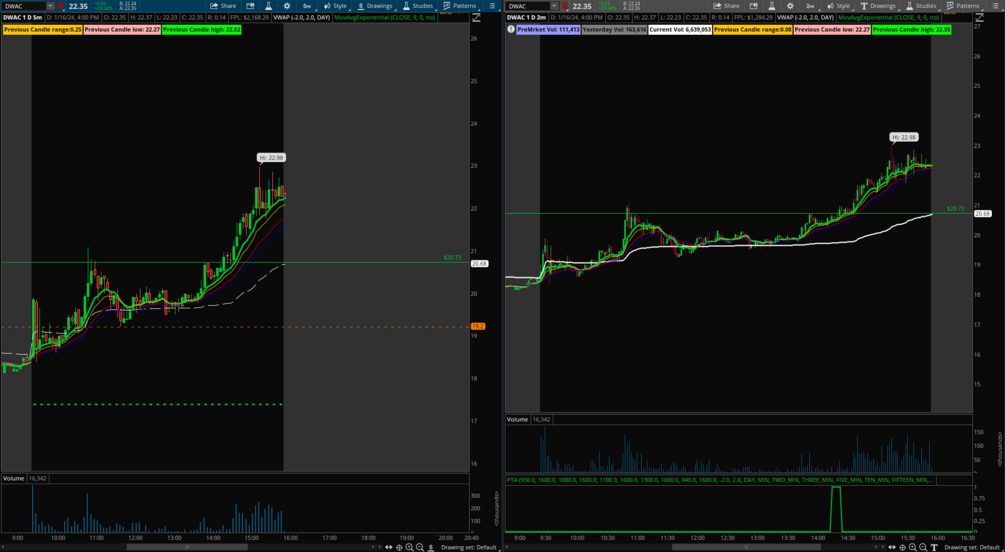Click the right chart's horizontal scrollbar thumb
Viewport: 1005px width, 552px height.
pyautogui.click(x=746, y=547)
